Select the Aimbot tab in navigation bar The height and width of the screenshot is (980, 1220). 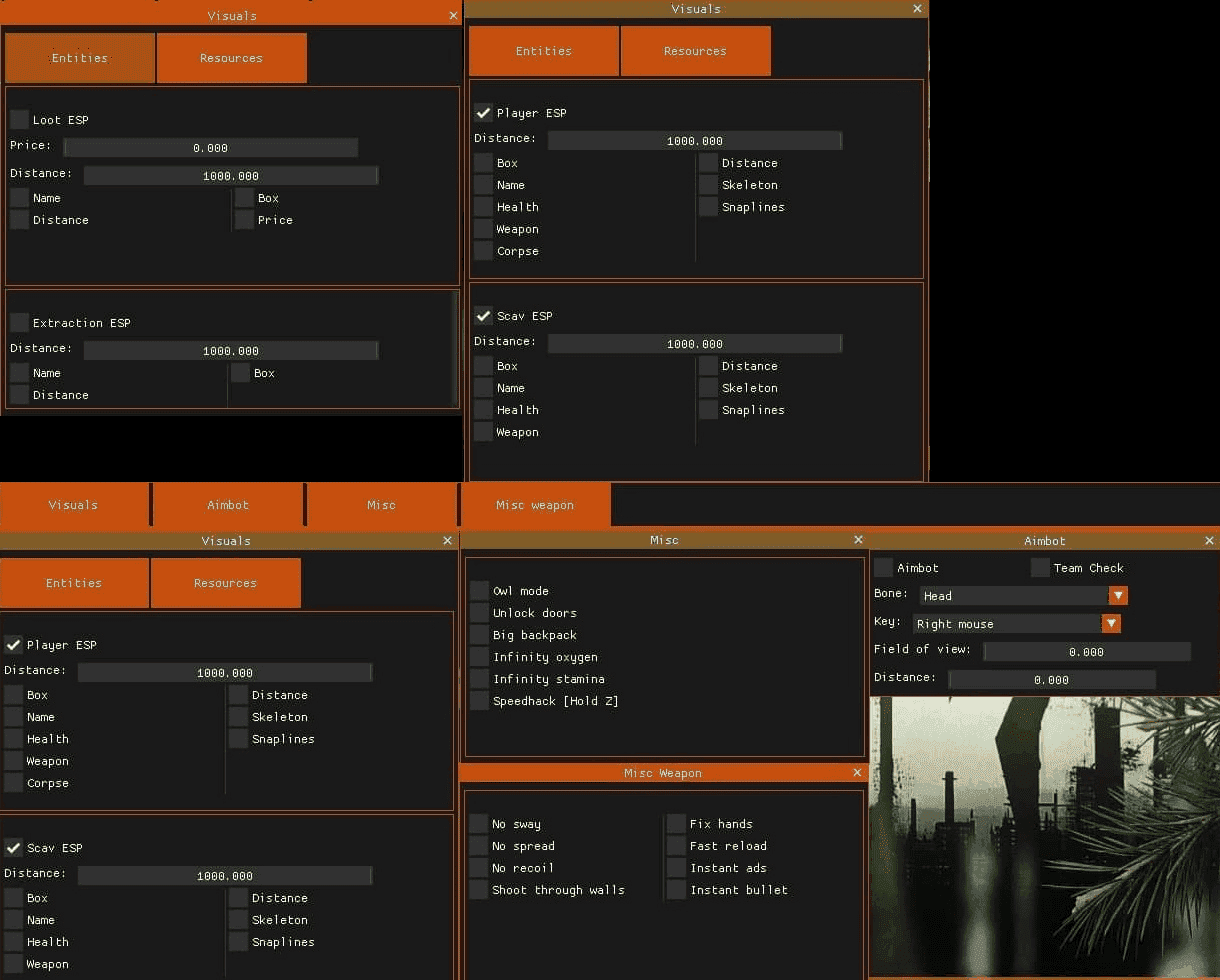tap(228, 505)
